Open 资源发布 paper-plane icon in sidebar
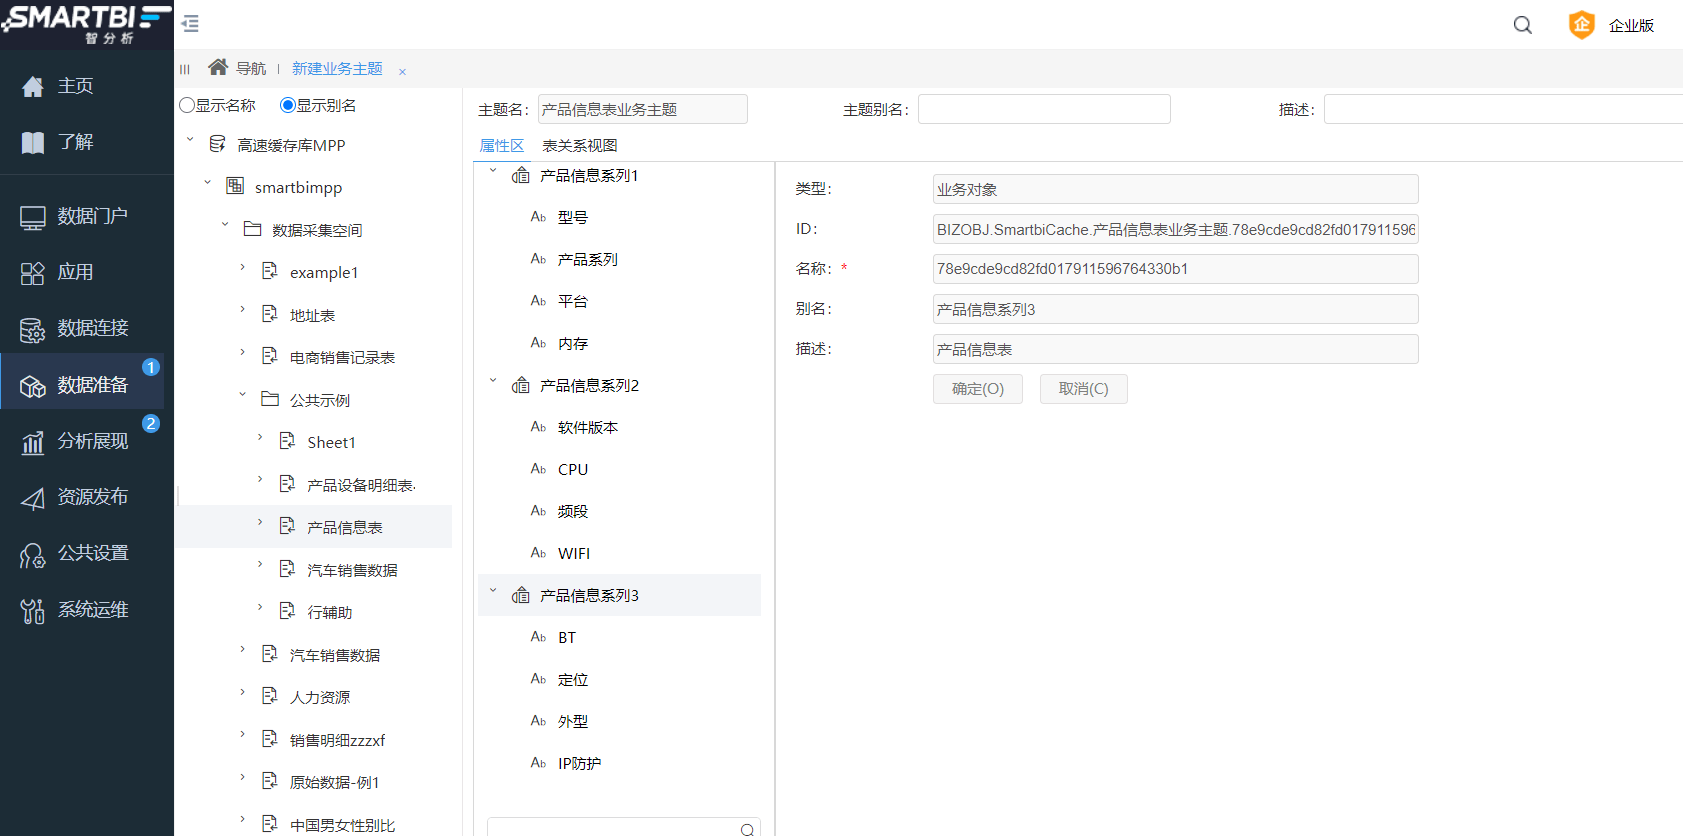 (33, 498)
